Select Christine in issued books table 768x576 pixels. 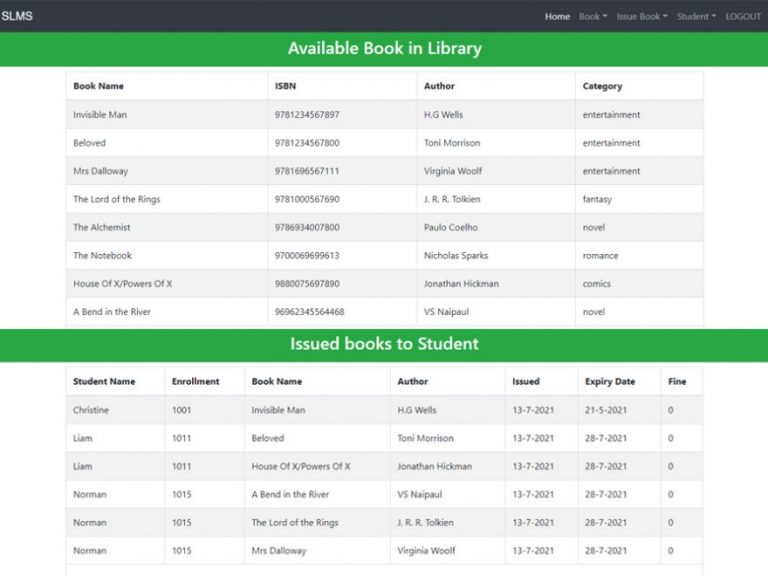pyautogui.click(x=91, y=410)
